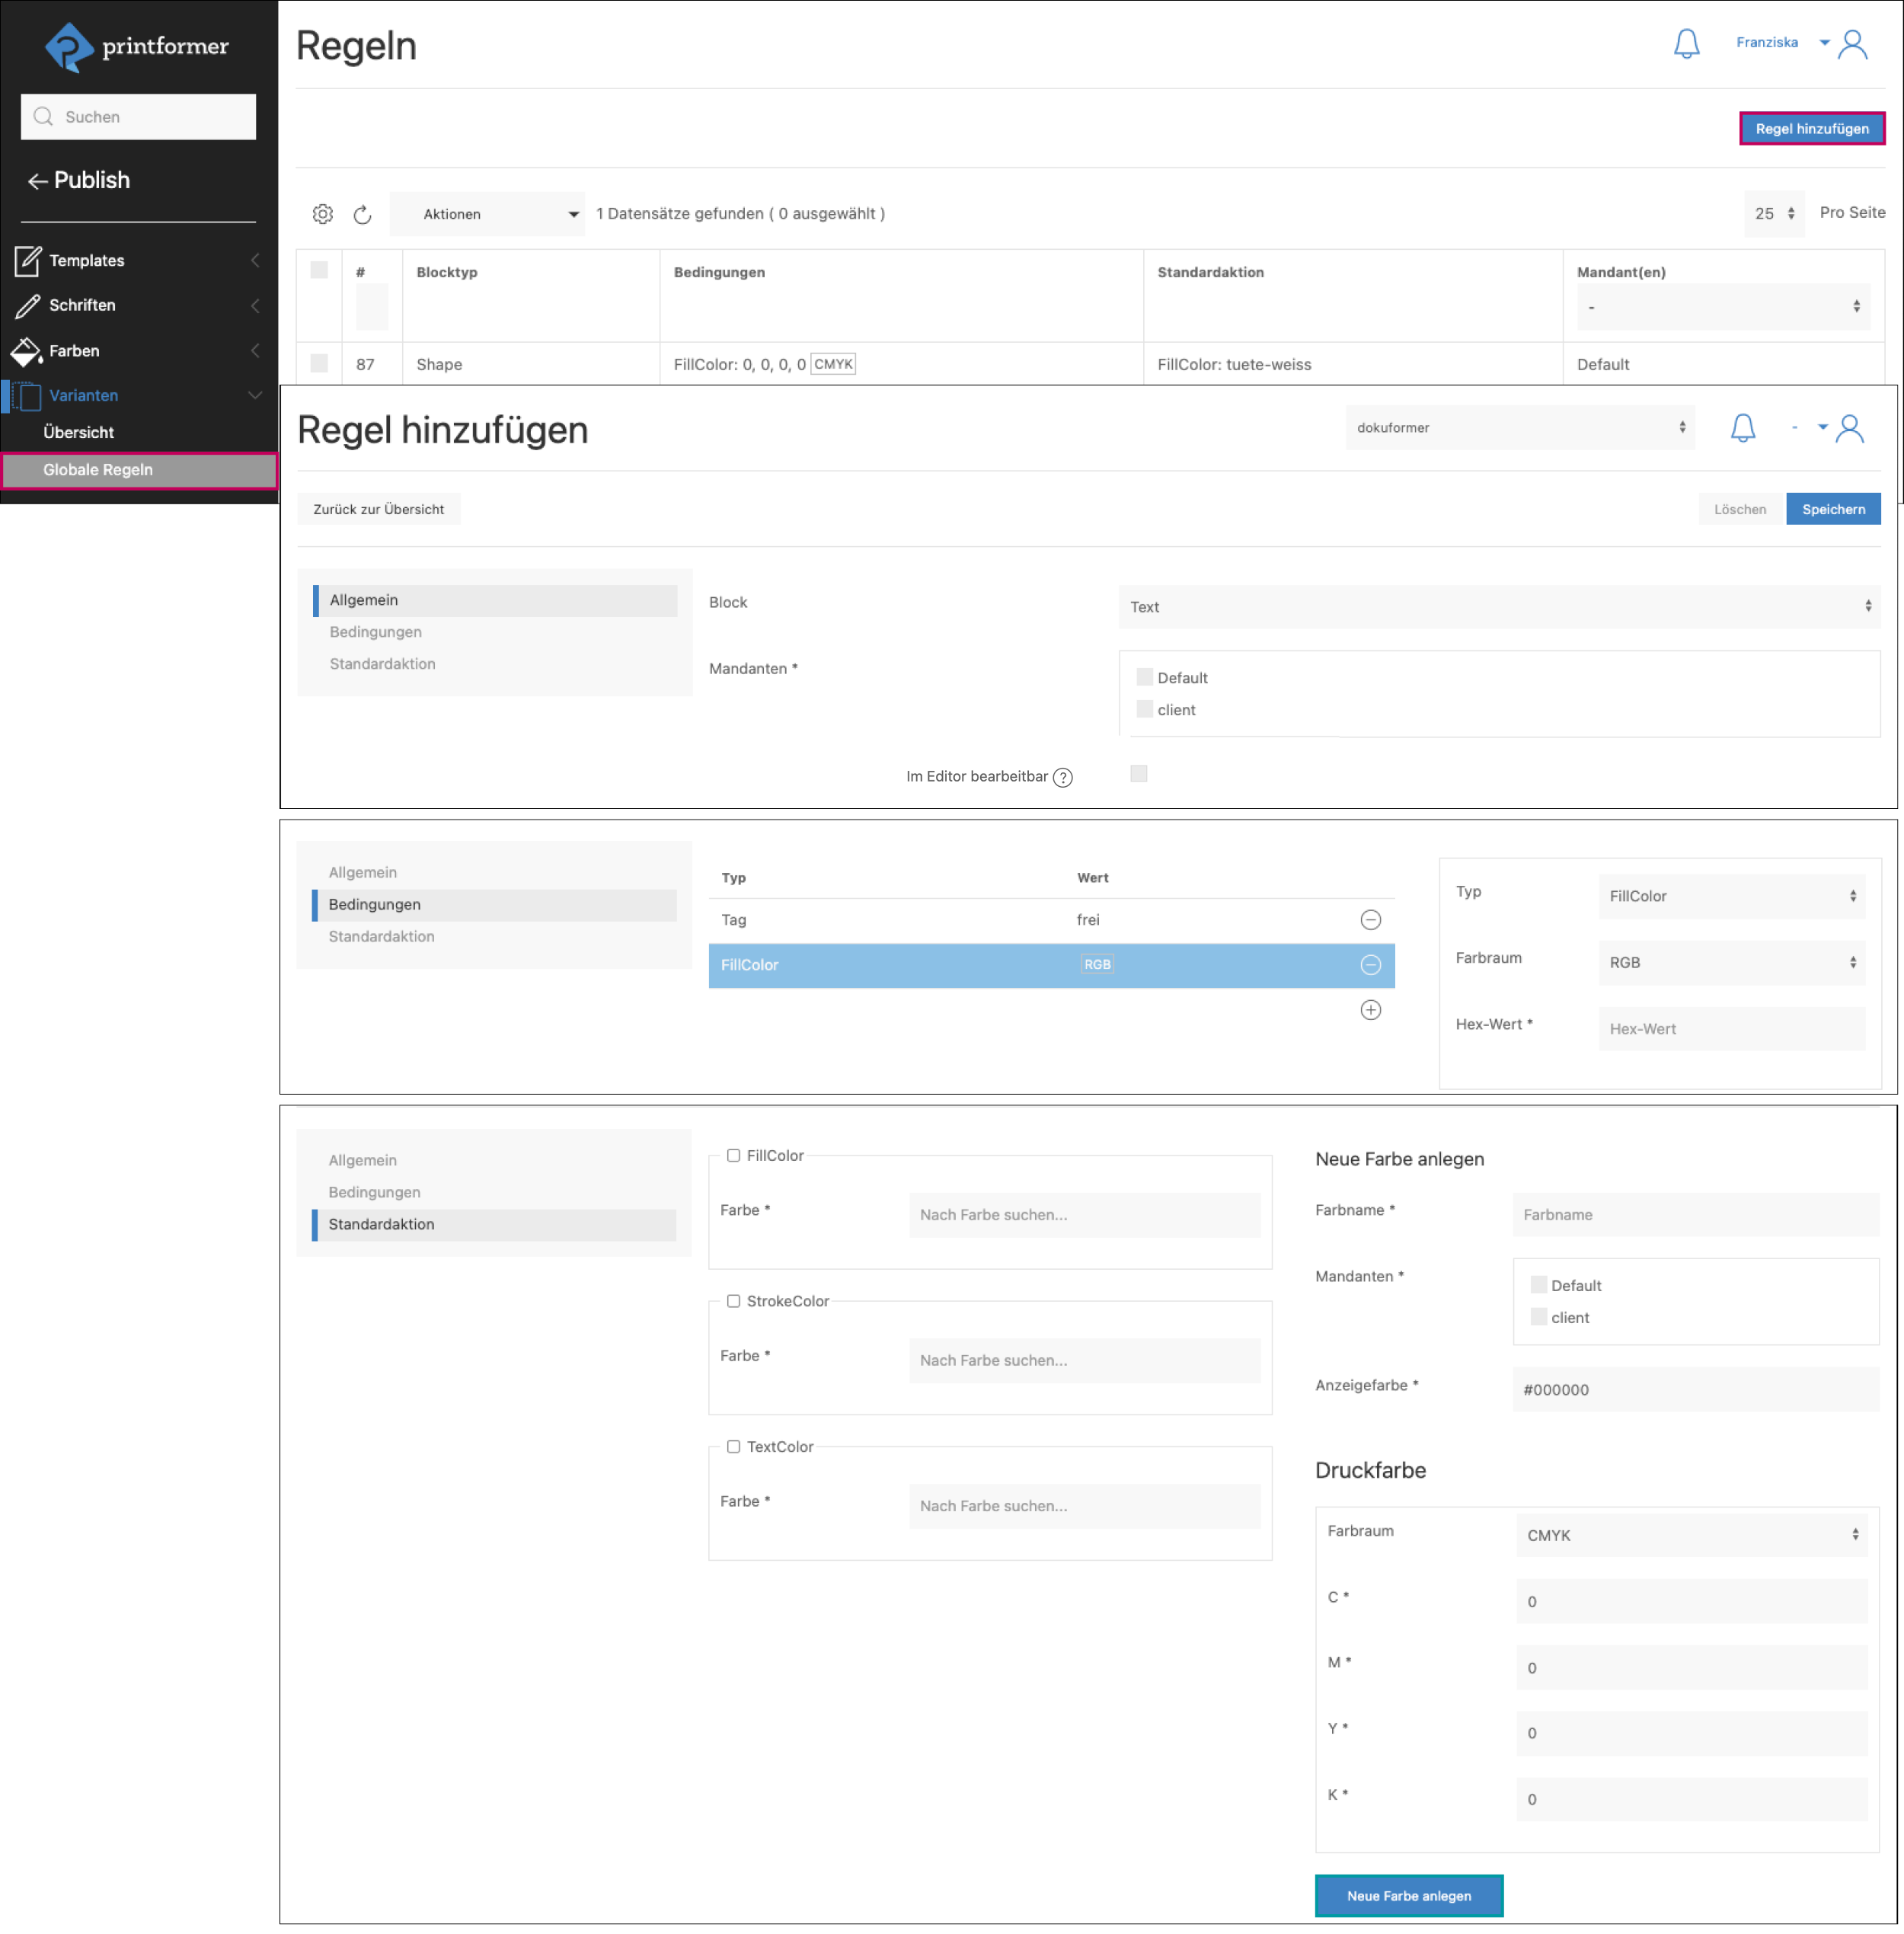The image size is (1904, 1934).
Task: Remove the Tag condition with minus icon
Action: pos(1370,920)
